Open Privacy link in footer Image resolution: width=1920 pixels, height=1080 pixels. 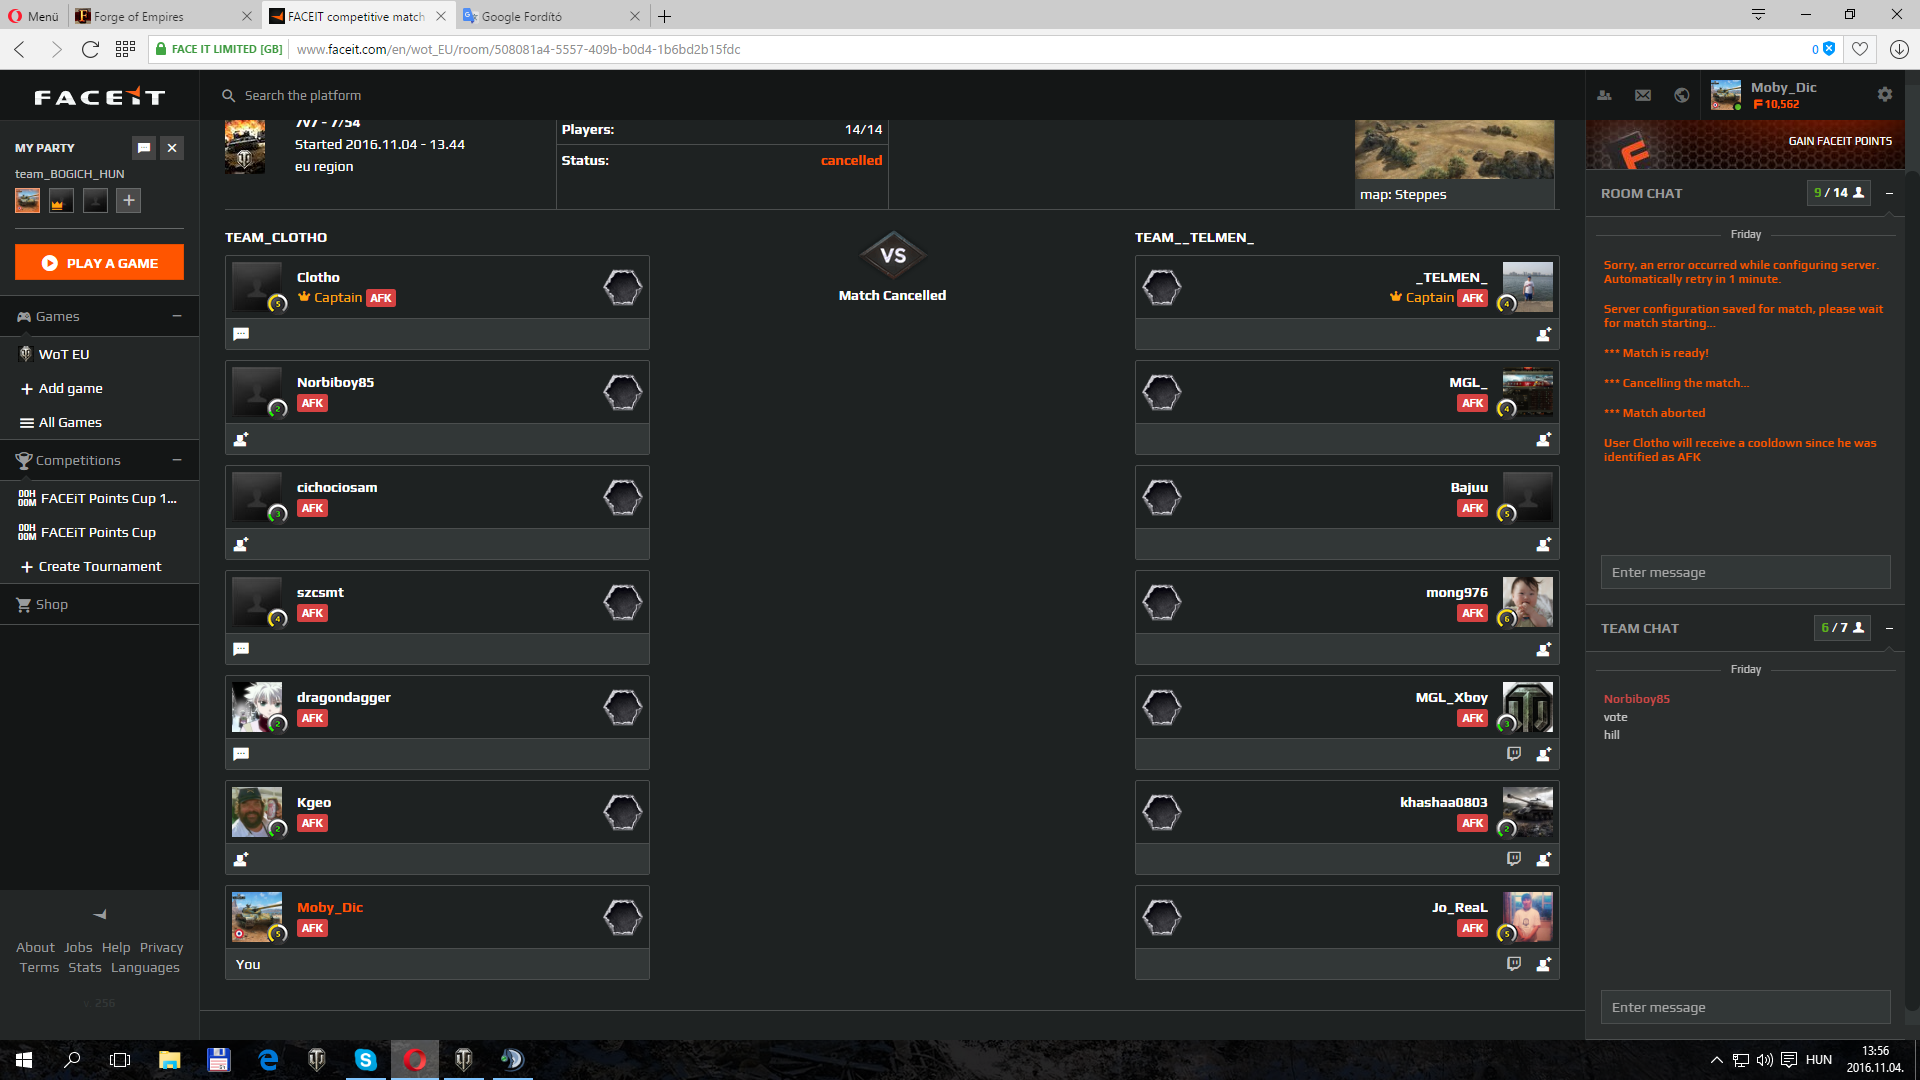(x=161, y=947)
